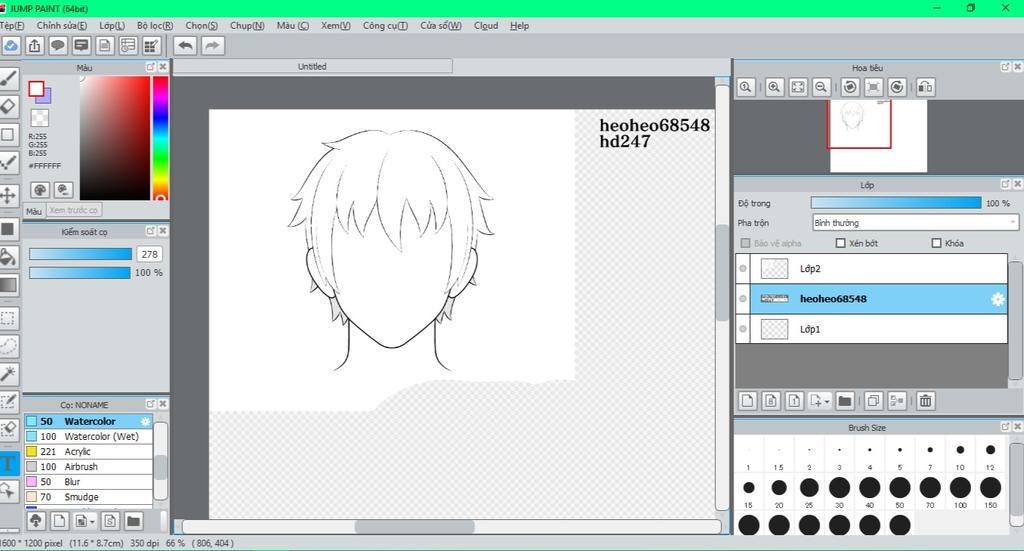1024x551 pixels.
Task: Download cloud brush in brush panel
Action: coord(36,521)
